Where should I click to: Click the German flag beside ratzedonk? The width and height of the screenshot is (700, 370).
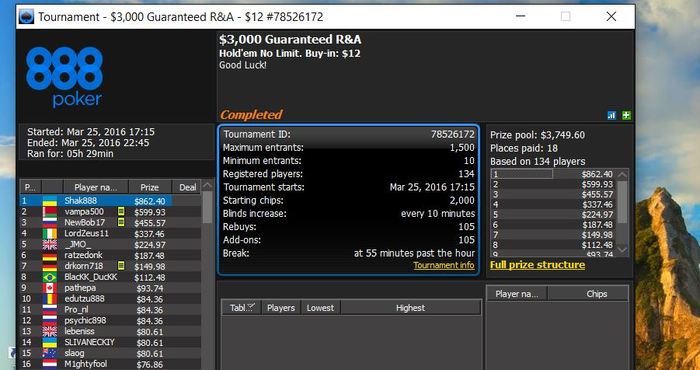[x=50, y=255]
